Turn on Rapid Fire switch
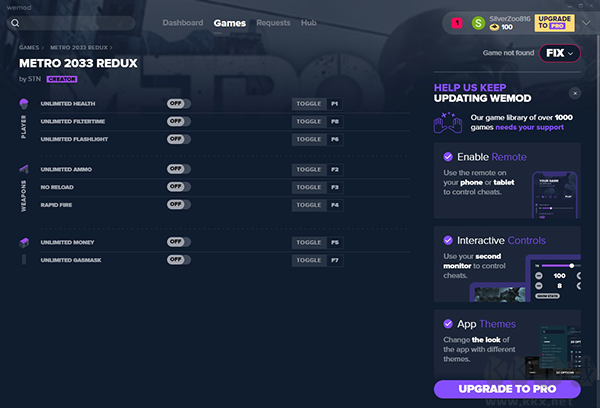The height and width of the screenshot is (408, 600). coord(178,204)
